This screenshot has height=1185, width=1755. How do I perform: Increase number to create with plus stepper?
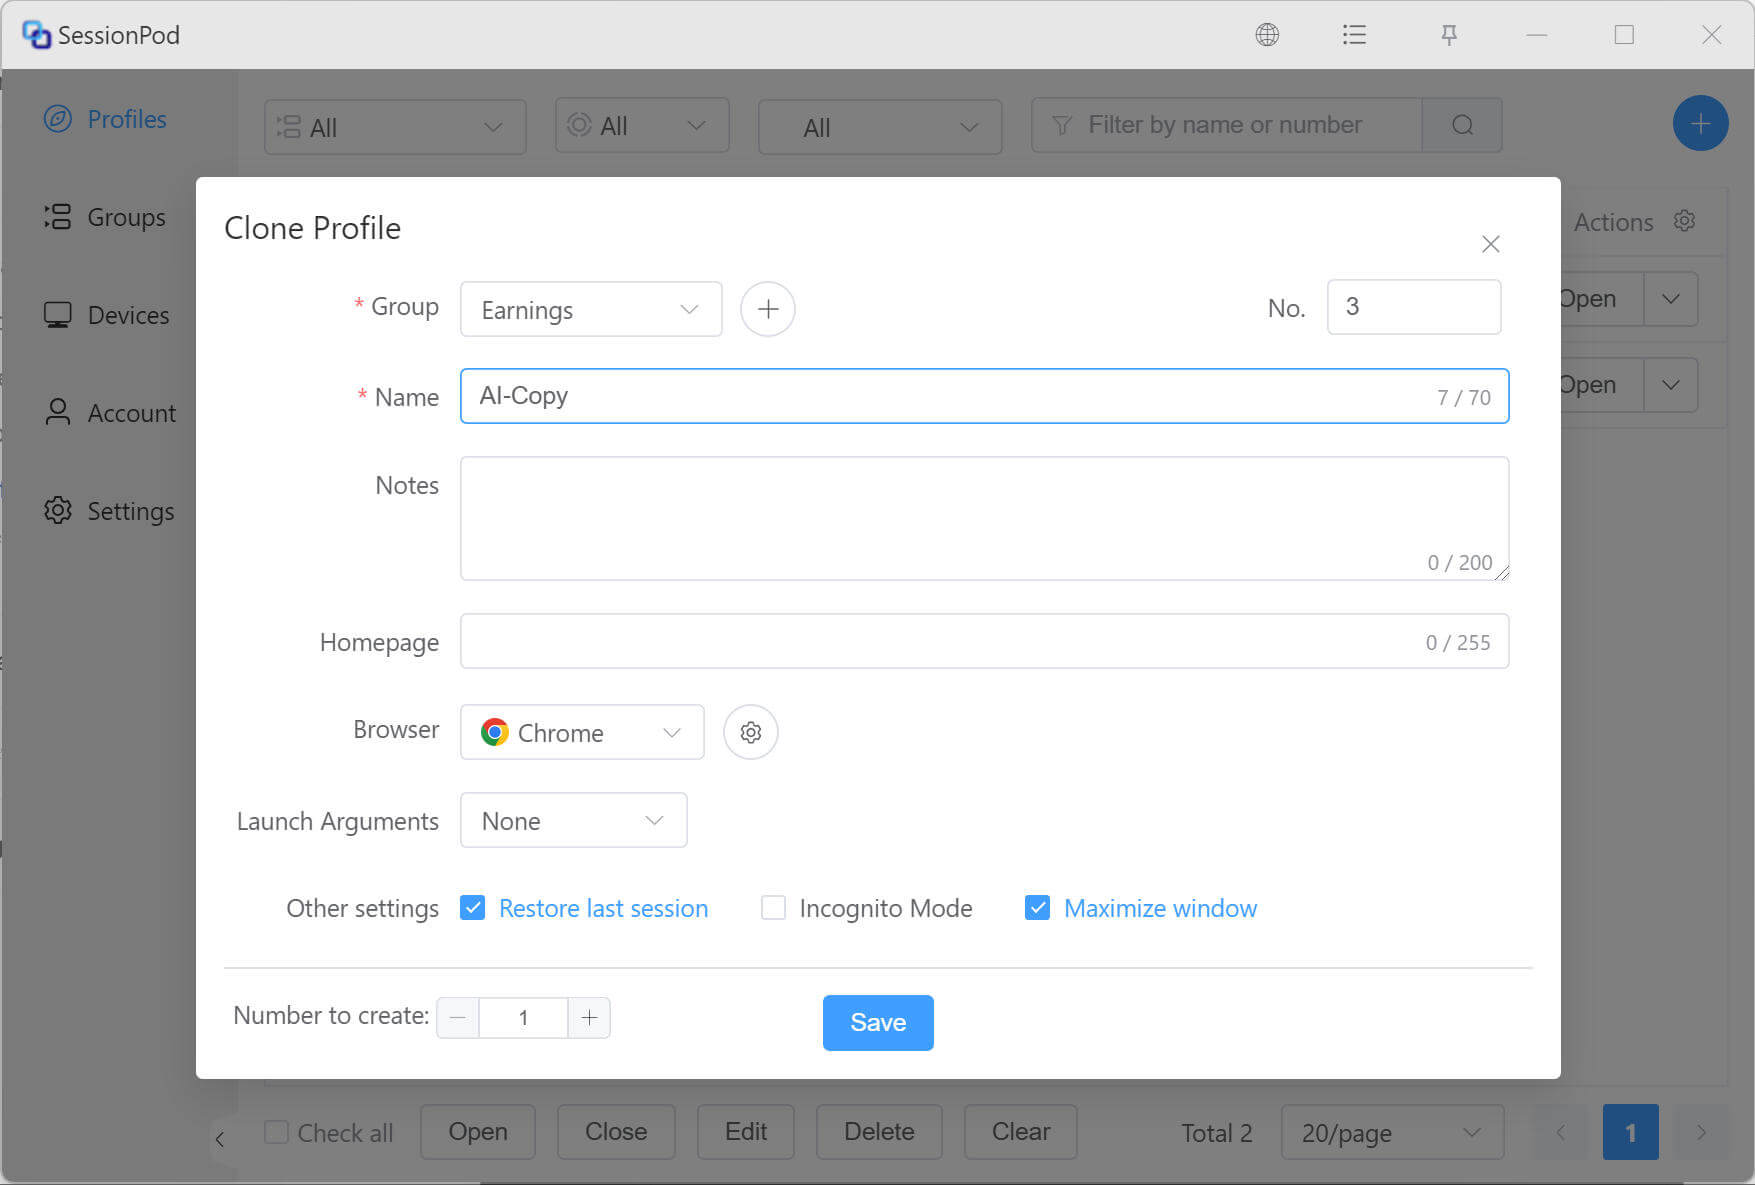click(x=589, y=1018)
